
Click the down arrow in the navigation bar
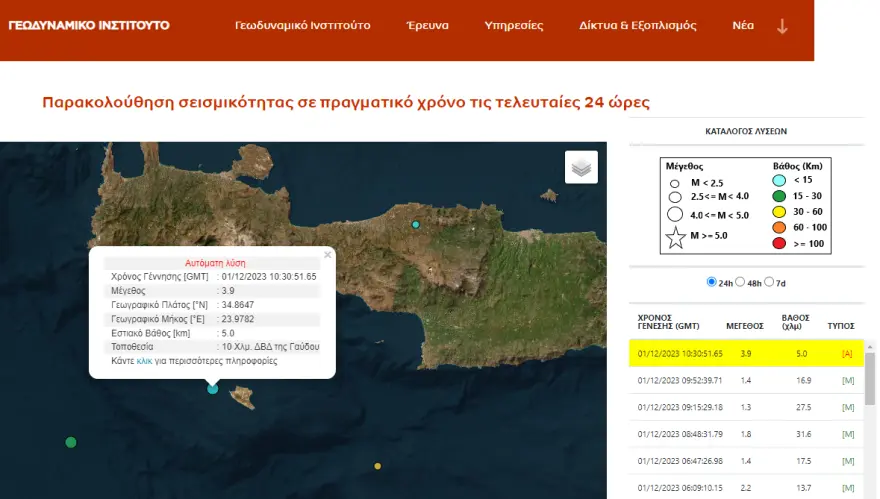coord(782,26)
